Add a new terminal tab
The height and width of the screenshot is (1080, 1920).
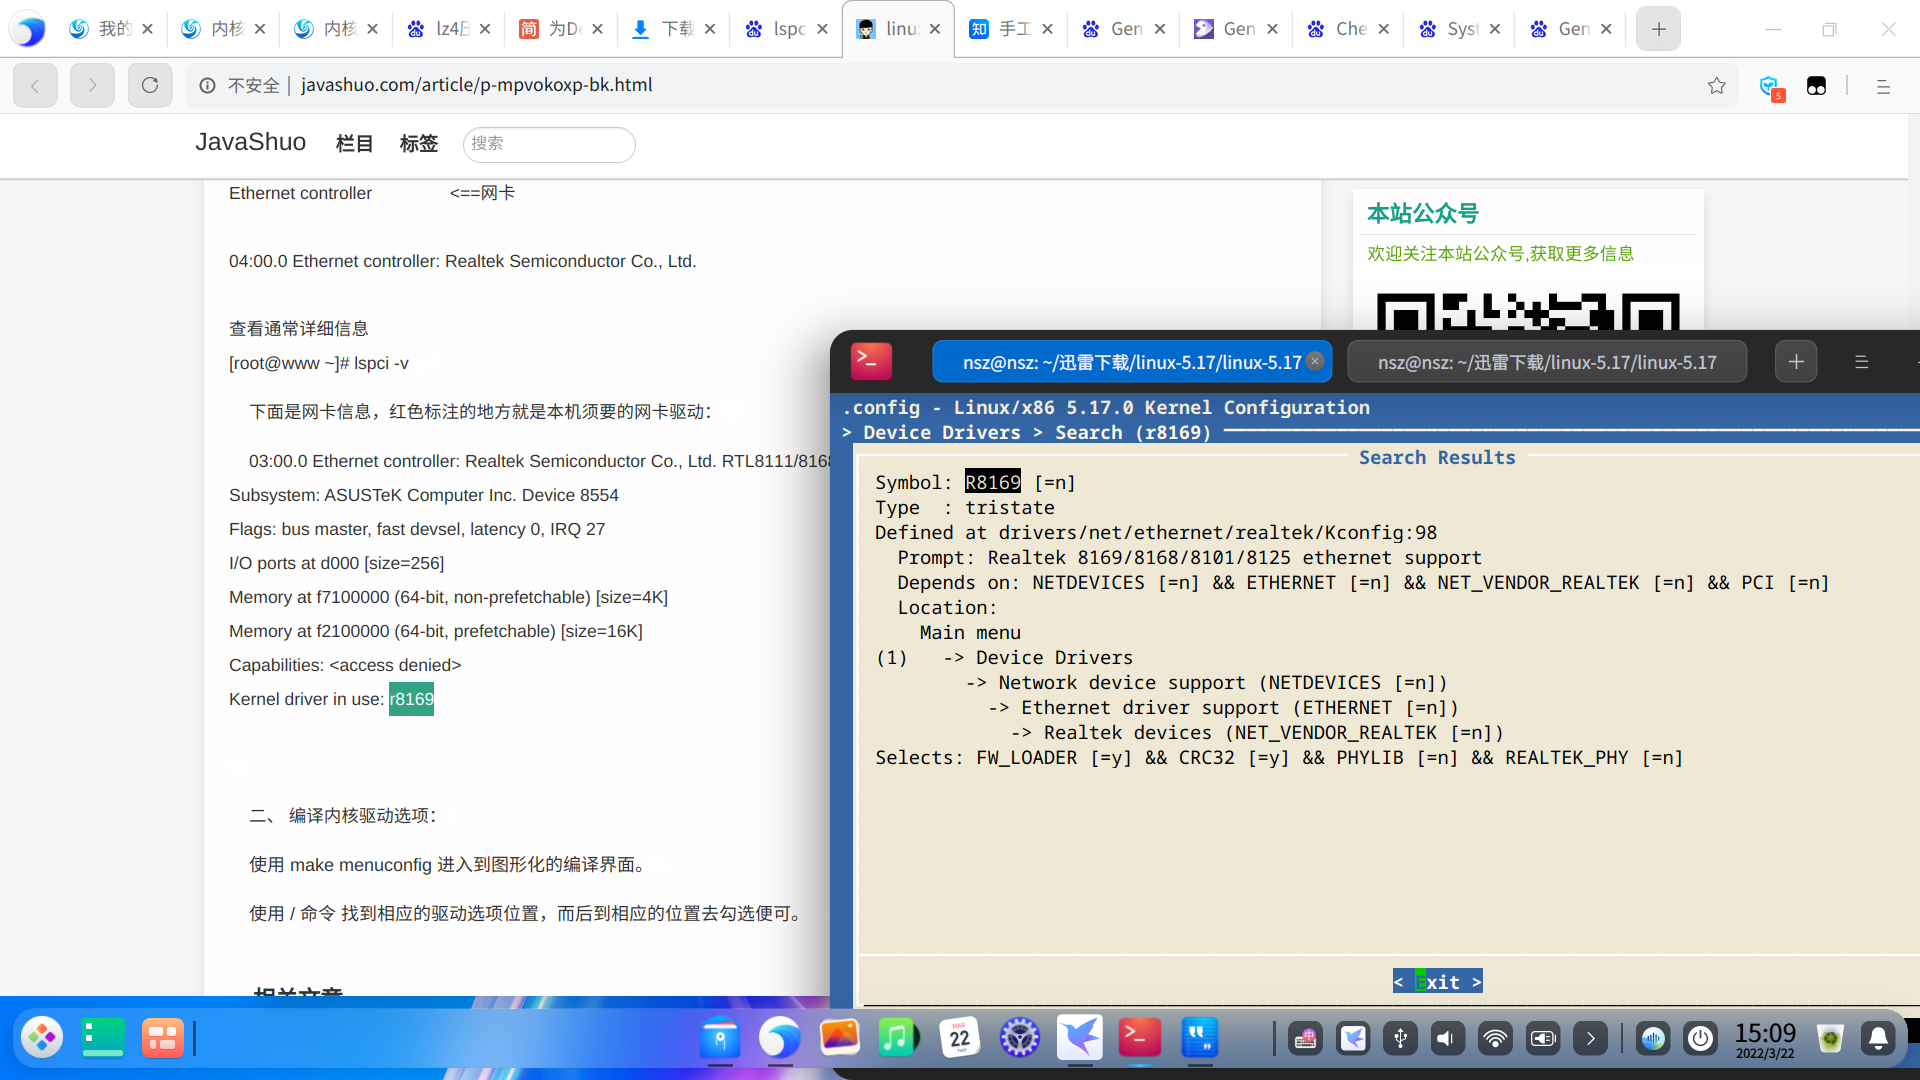[x=1795, y=362]
